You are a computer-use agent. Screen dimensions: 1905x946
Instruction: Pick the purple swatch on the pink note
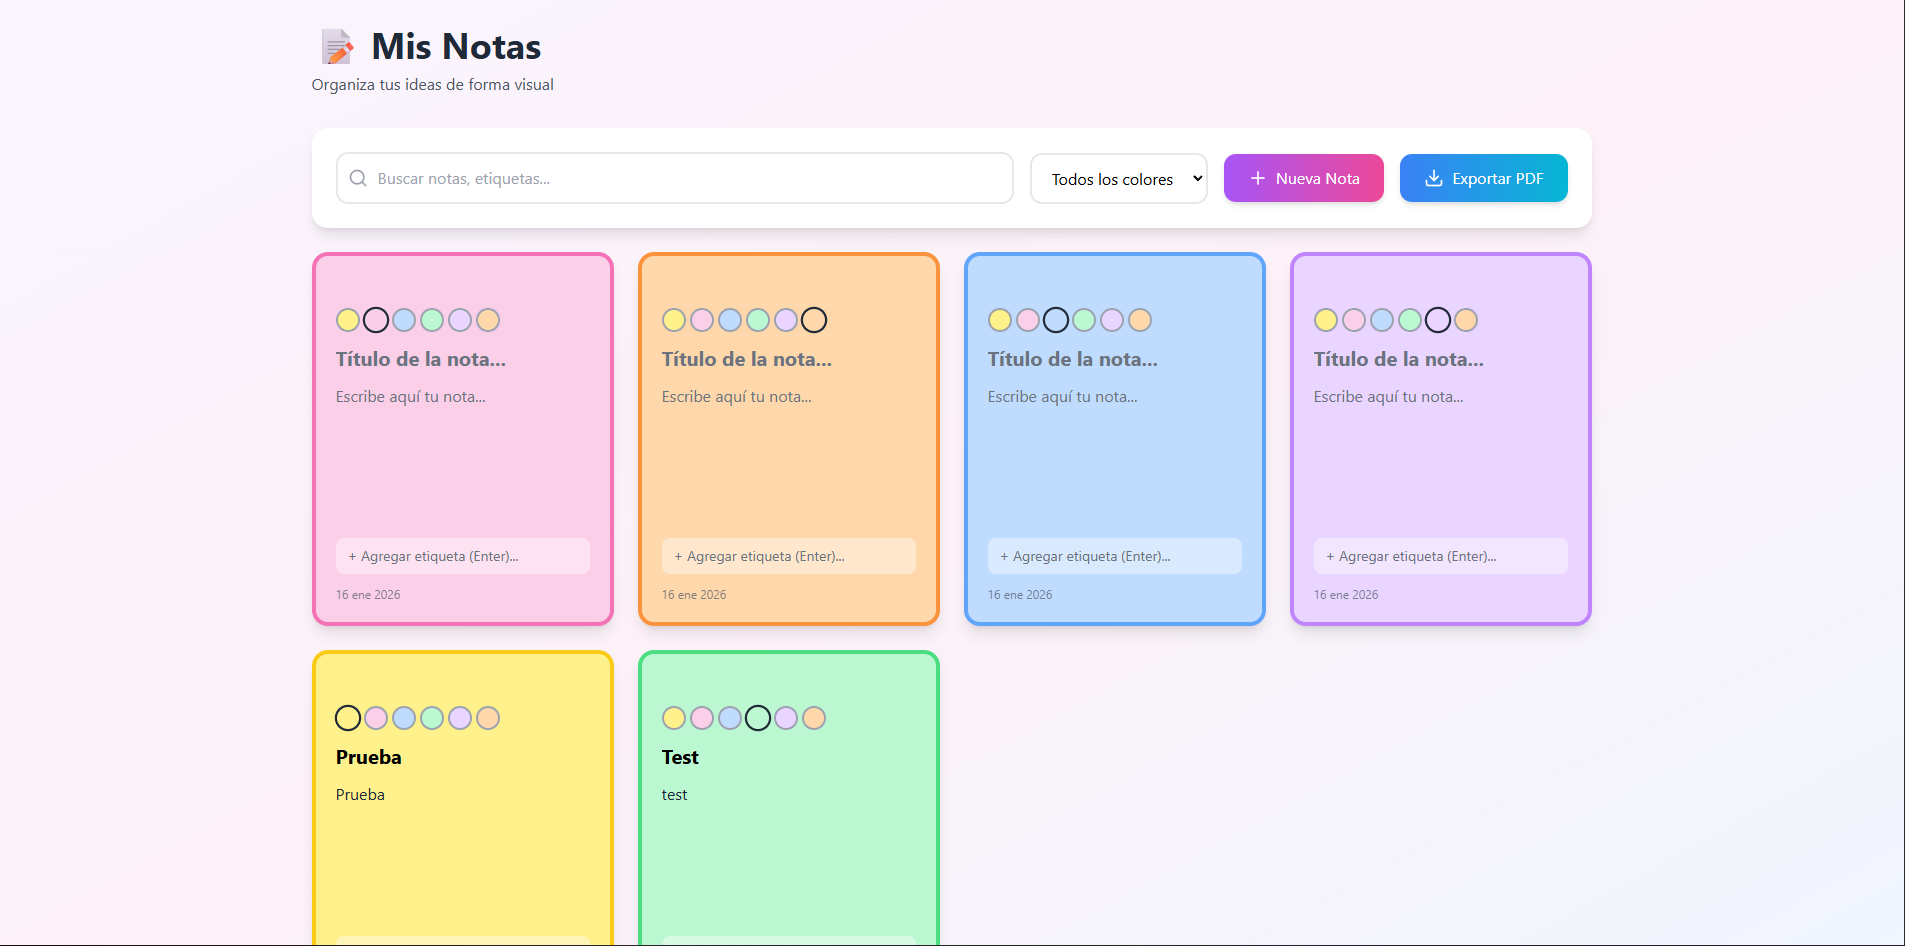point(460,320)
